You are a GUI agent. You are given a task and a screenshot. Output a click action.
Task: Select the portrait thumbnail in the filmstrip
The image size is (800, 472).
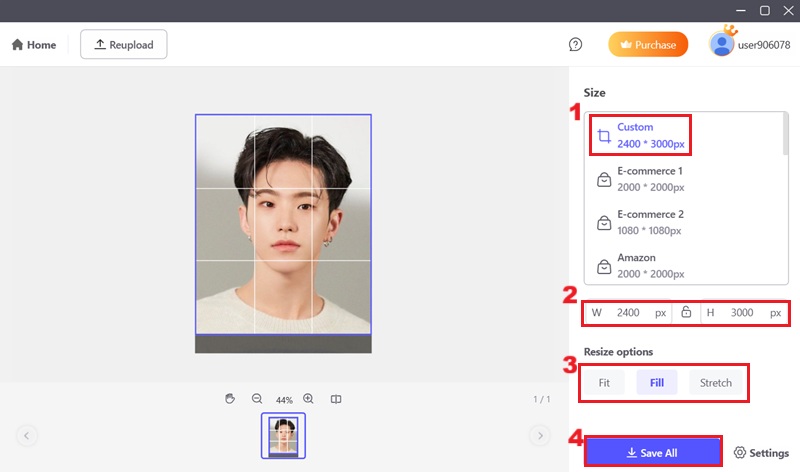283,436
